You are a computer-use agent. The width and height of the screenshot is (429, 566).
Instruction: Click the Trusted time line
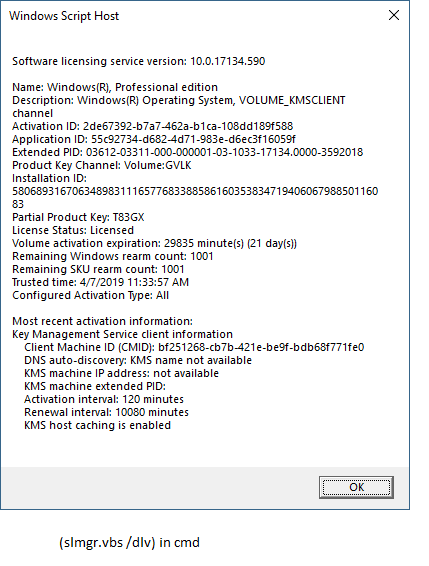(100, 282)
